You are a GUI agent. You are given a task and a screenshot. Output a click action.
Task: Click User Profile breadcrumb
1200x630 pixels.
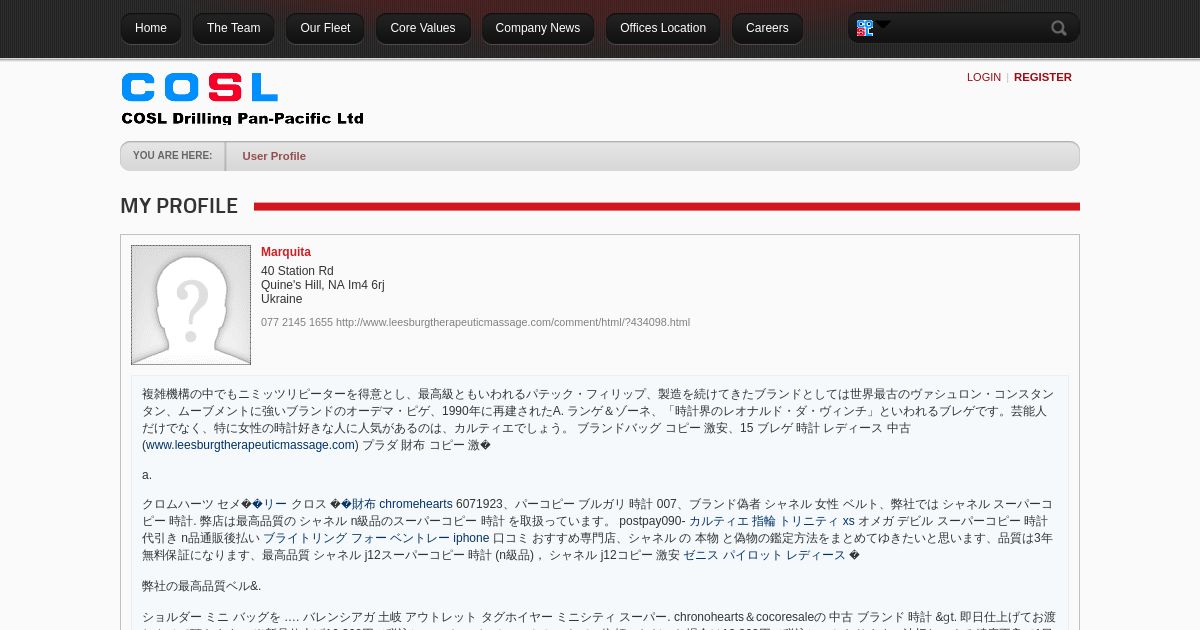pyautogui.click(x=274, y=156)
